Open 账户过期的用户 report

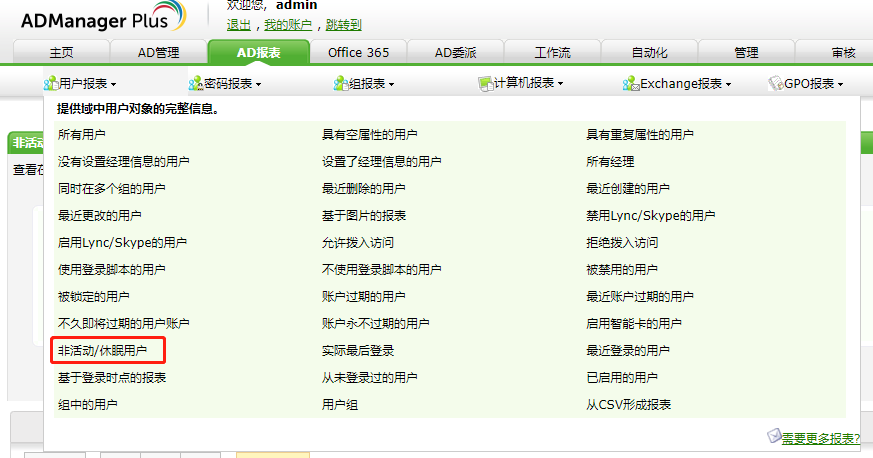364,297
